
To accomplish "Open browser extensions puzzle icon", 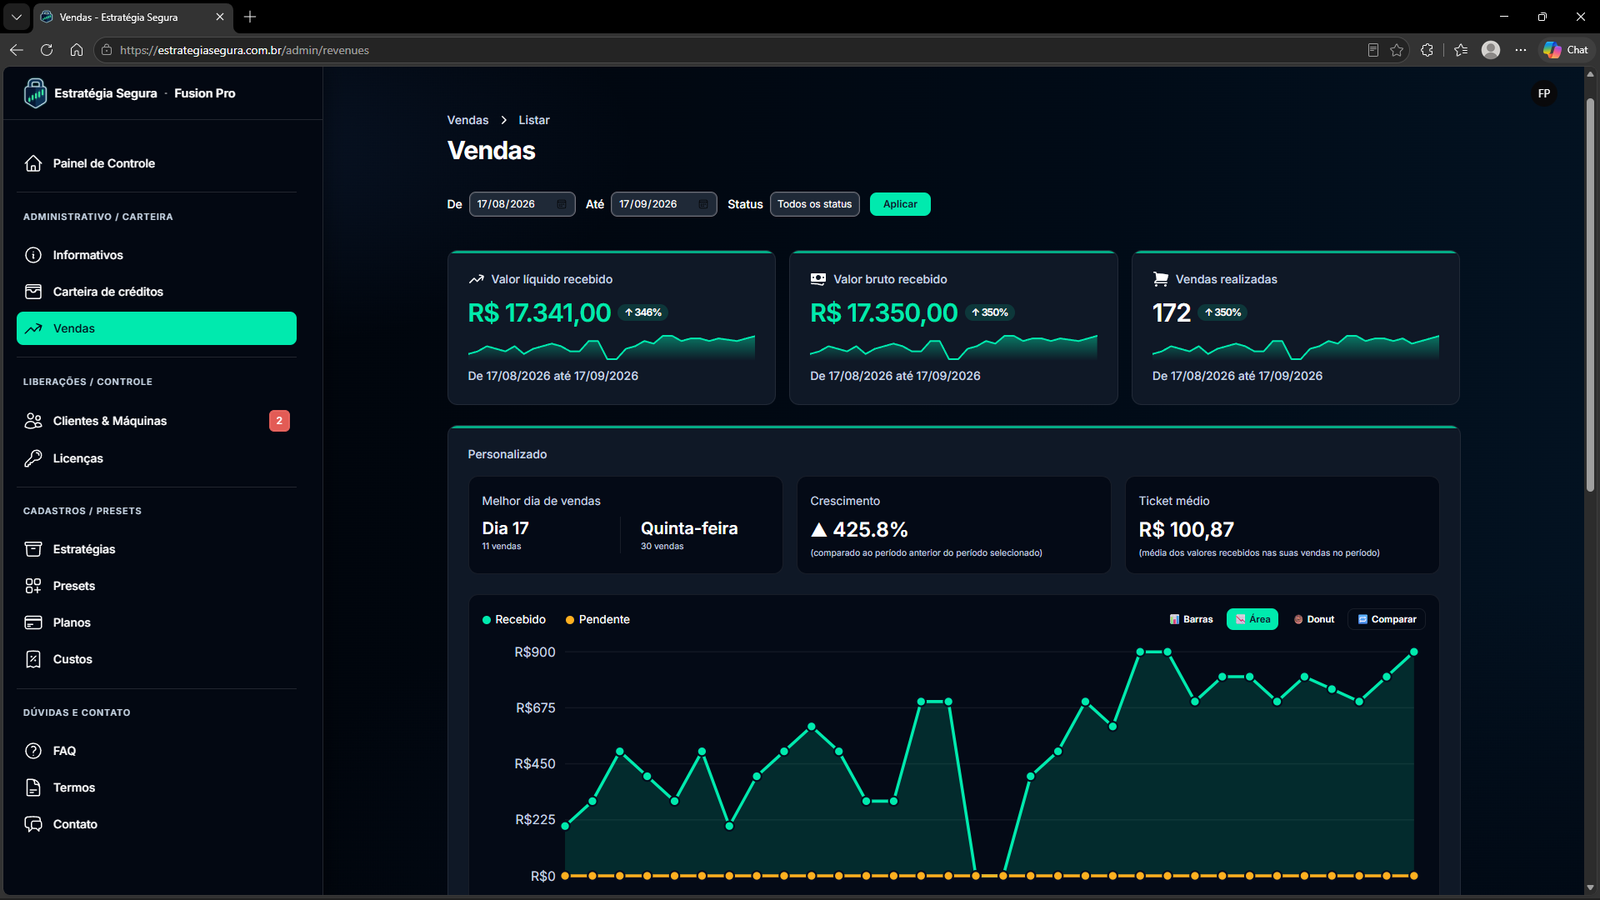I will 1427,50.
